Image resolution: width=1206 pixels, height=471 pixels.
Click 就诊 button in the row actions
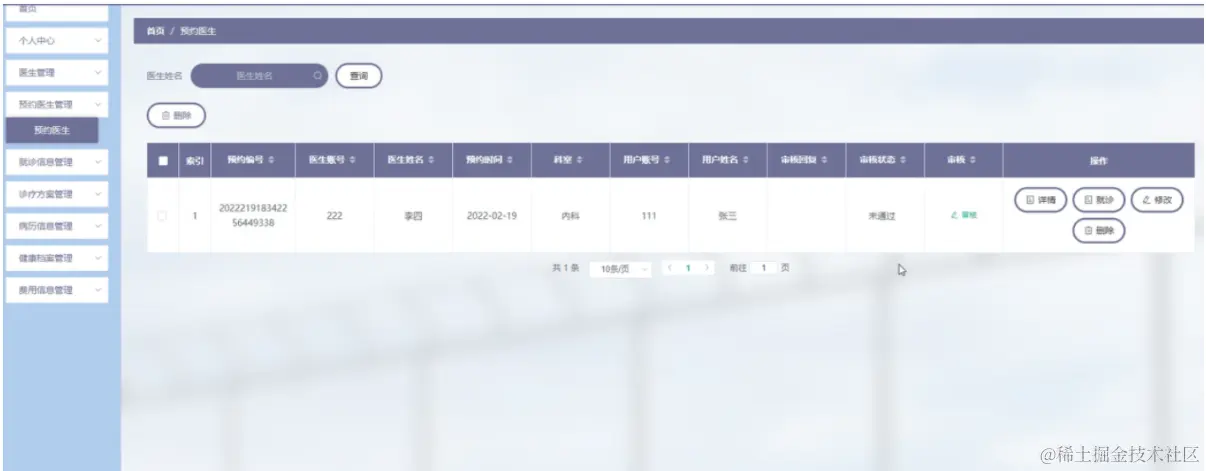pos(1099,200)
